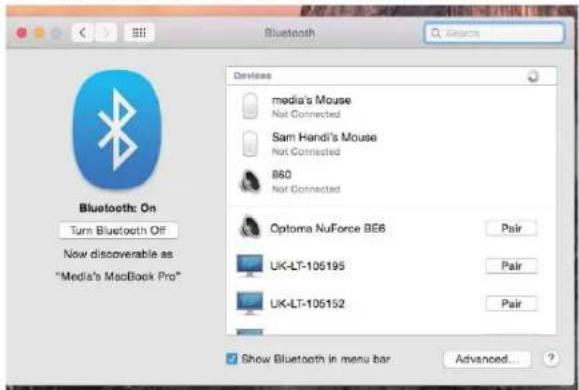Pair with UK-LT-105152
This screenshot has height=390, width=579.
511,304
